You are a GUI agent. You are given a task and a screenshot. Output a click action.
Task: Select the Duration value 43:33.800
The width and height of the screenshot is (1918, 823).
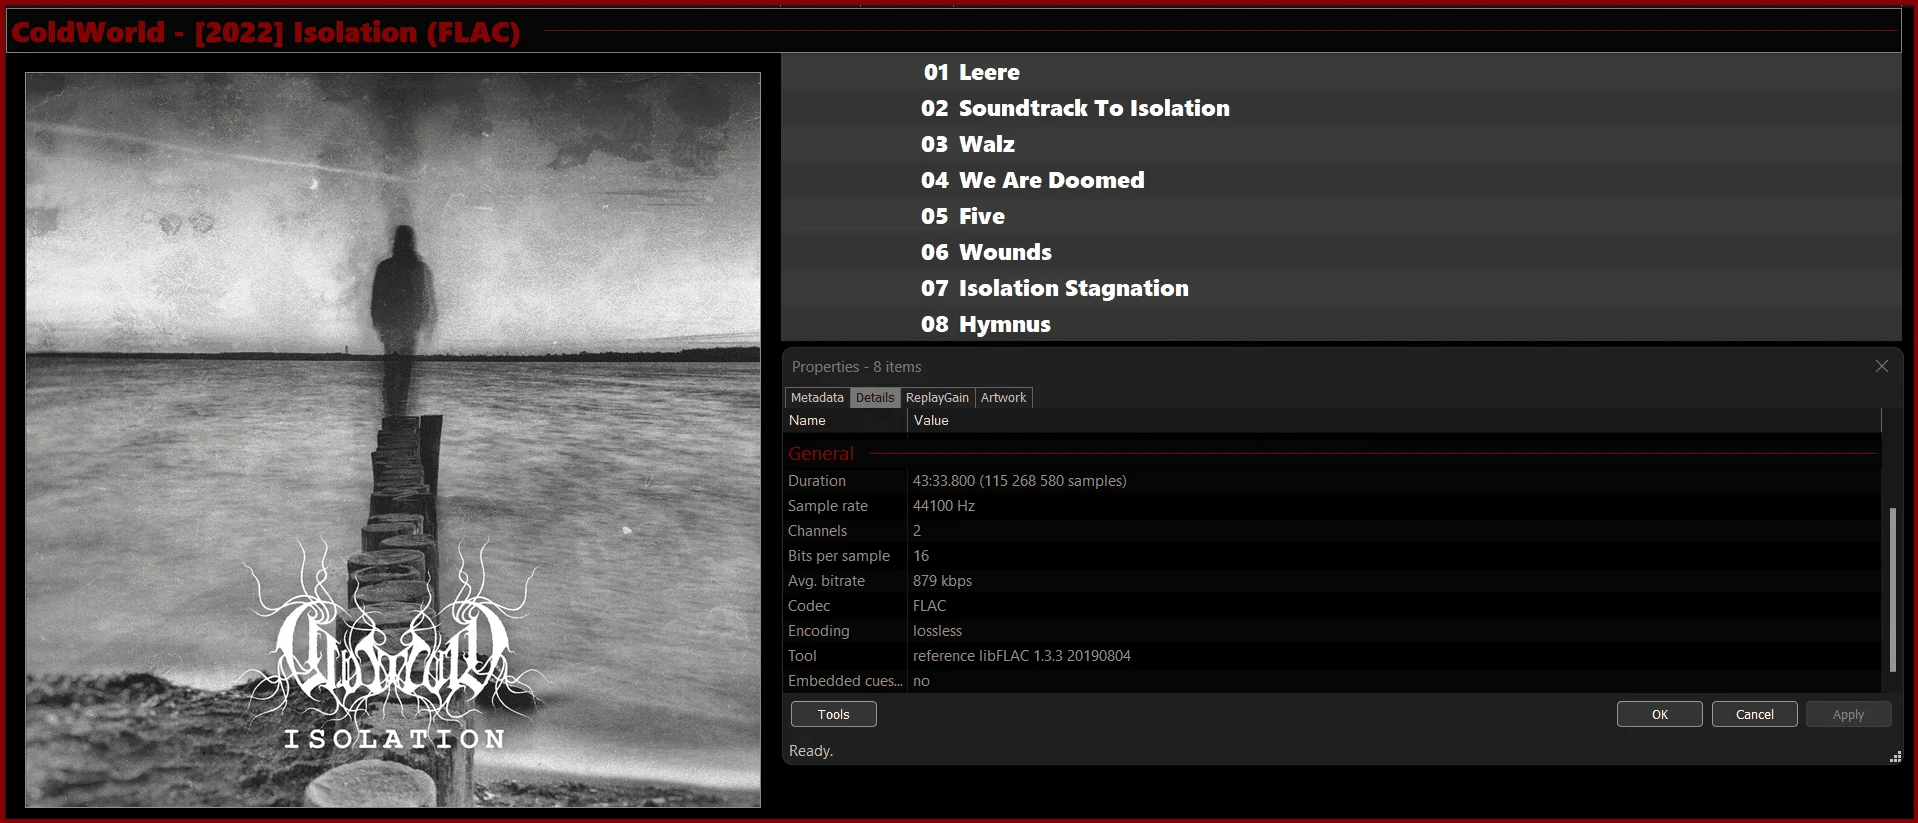coord(1019,481)
